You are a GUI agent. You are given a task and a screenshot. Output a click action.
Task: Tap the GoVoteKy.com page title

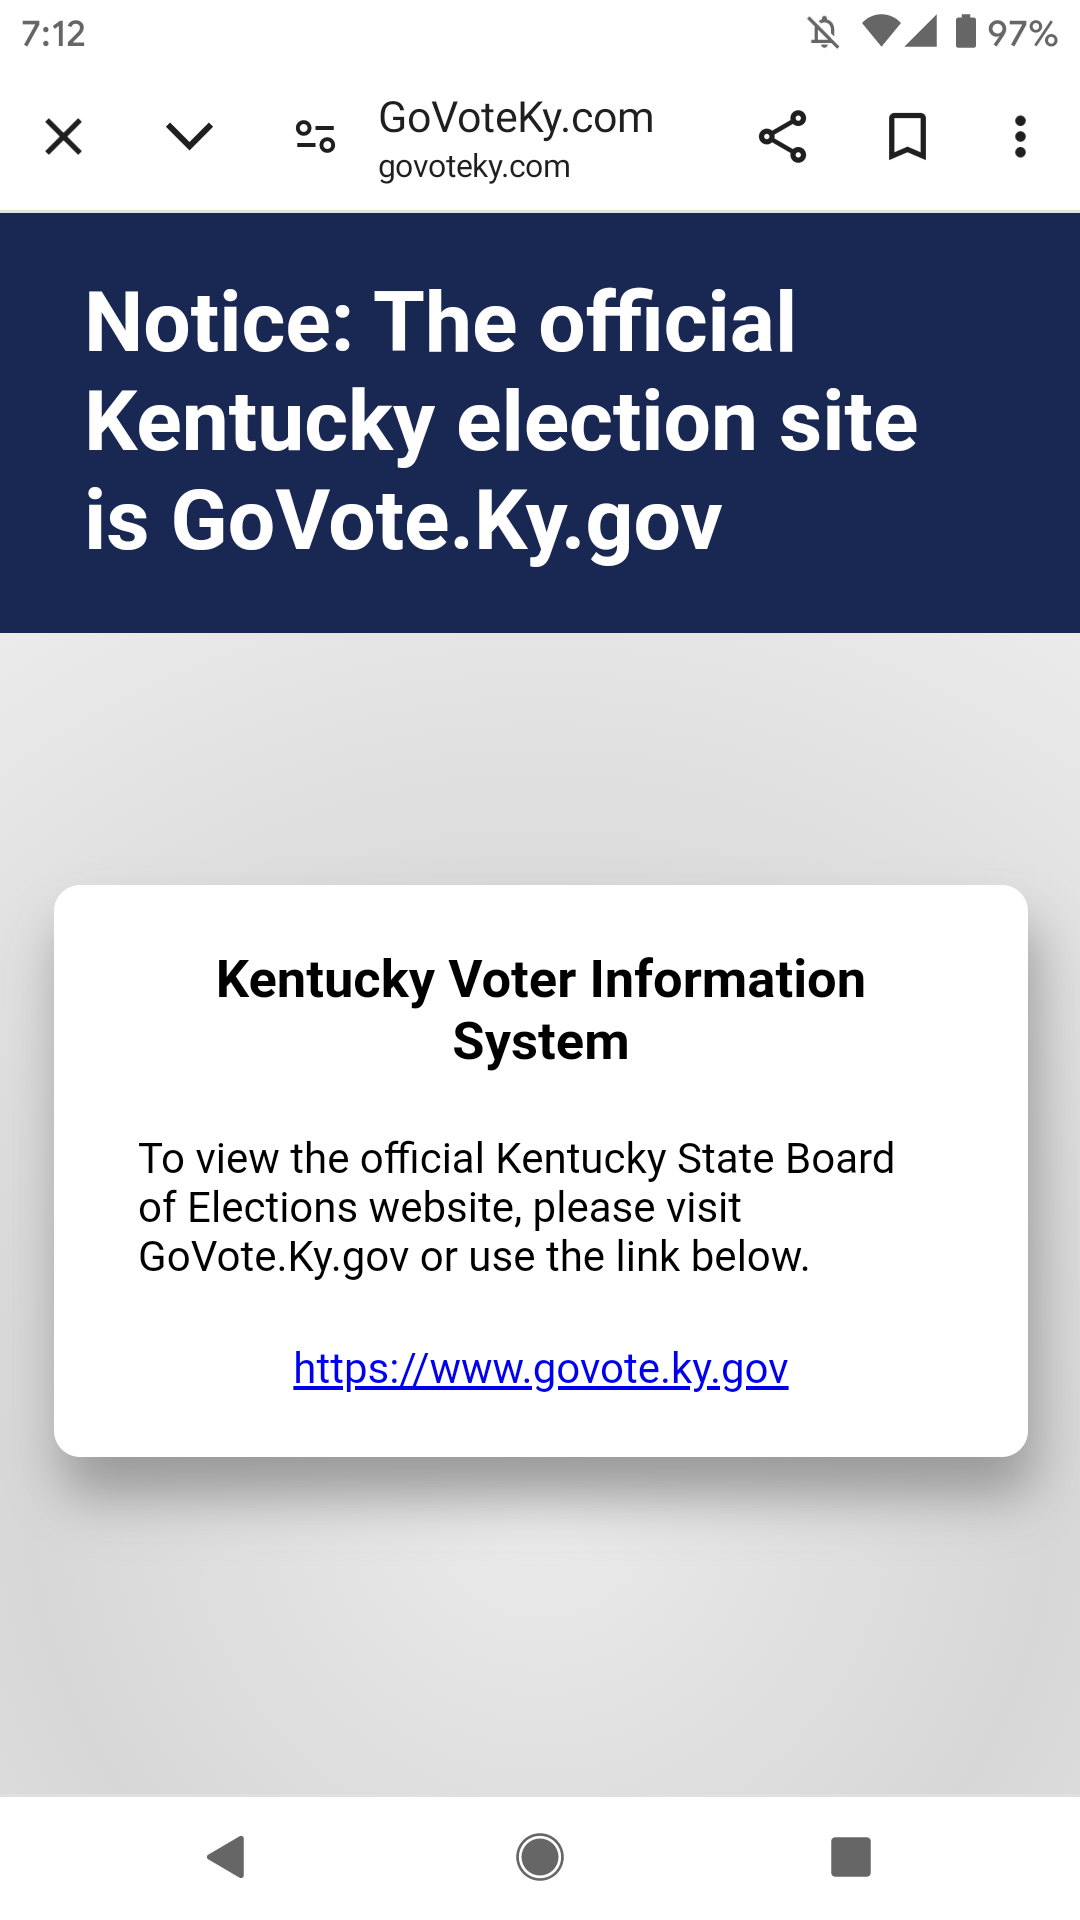click(x=516, y=118)
